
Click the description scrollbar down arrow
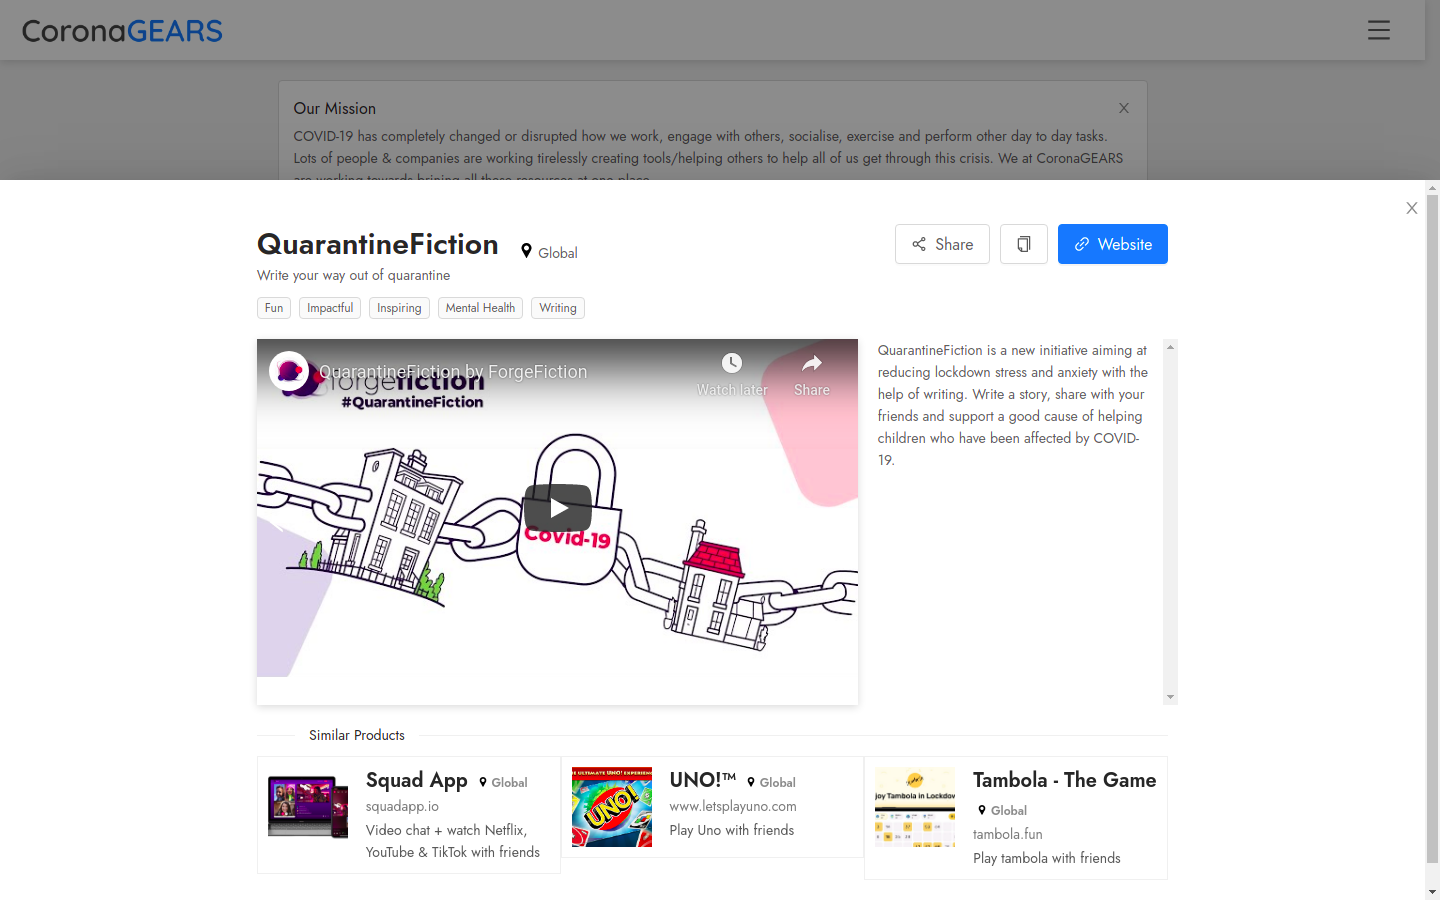[1170, 697]
